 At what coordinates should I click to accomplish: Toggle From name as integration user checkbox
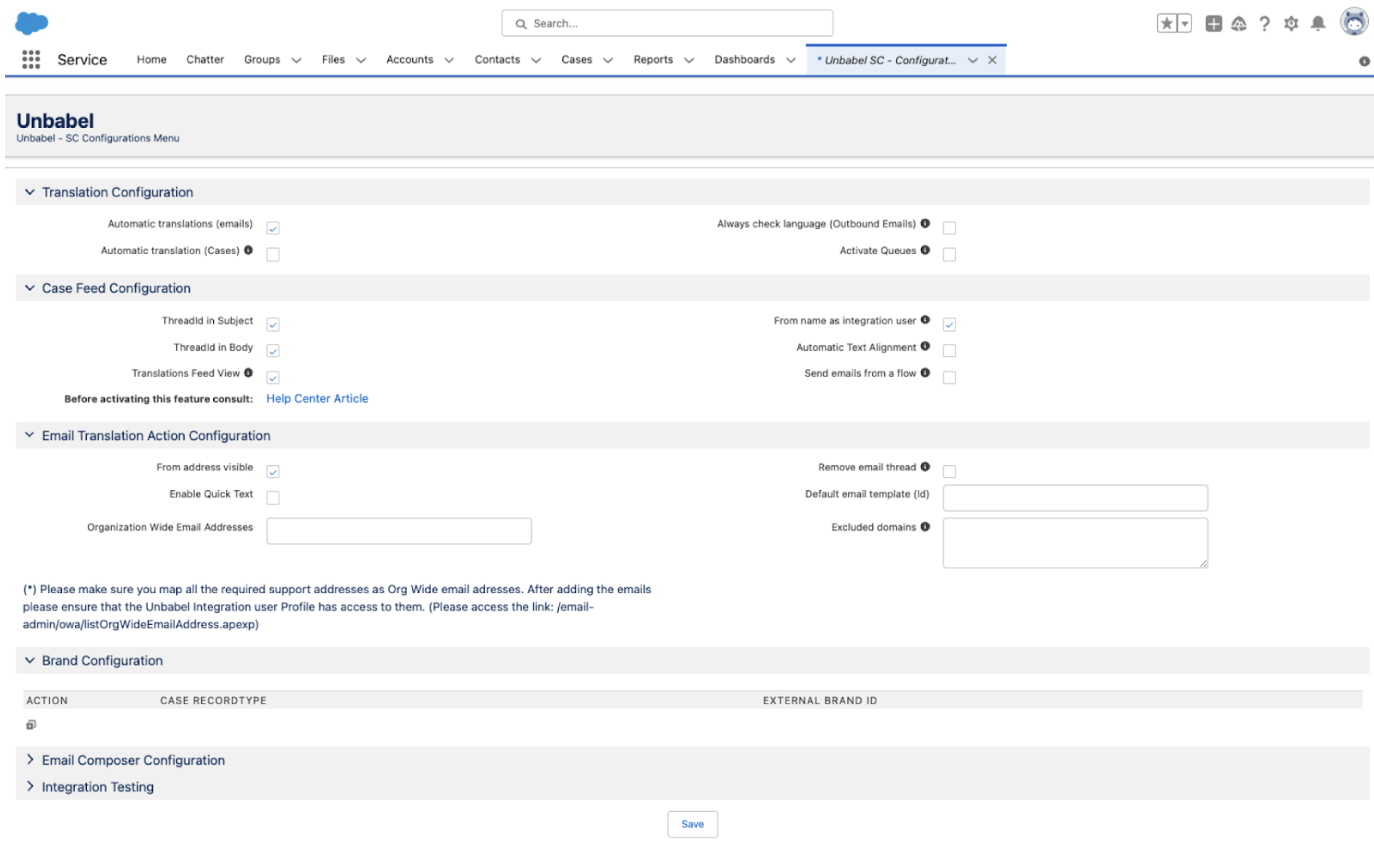(x=949, y=324)
